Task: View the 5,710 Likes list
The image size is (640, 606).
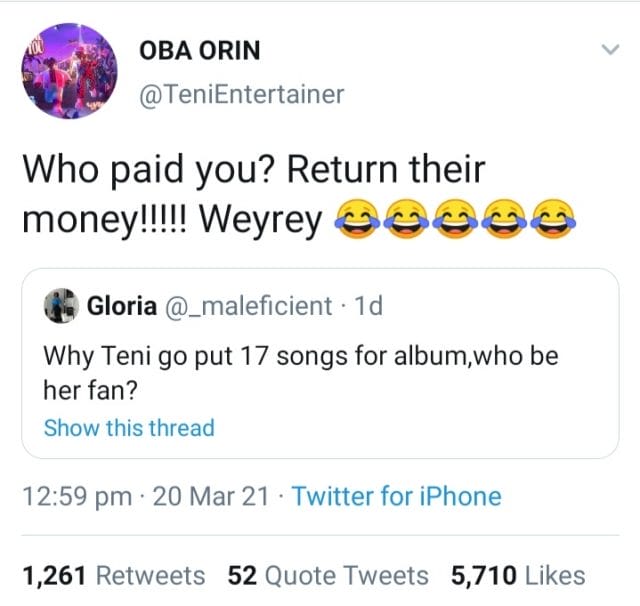Action: pos(518,575)
